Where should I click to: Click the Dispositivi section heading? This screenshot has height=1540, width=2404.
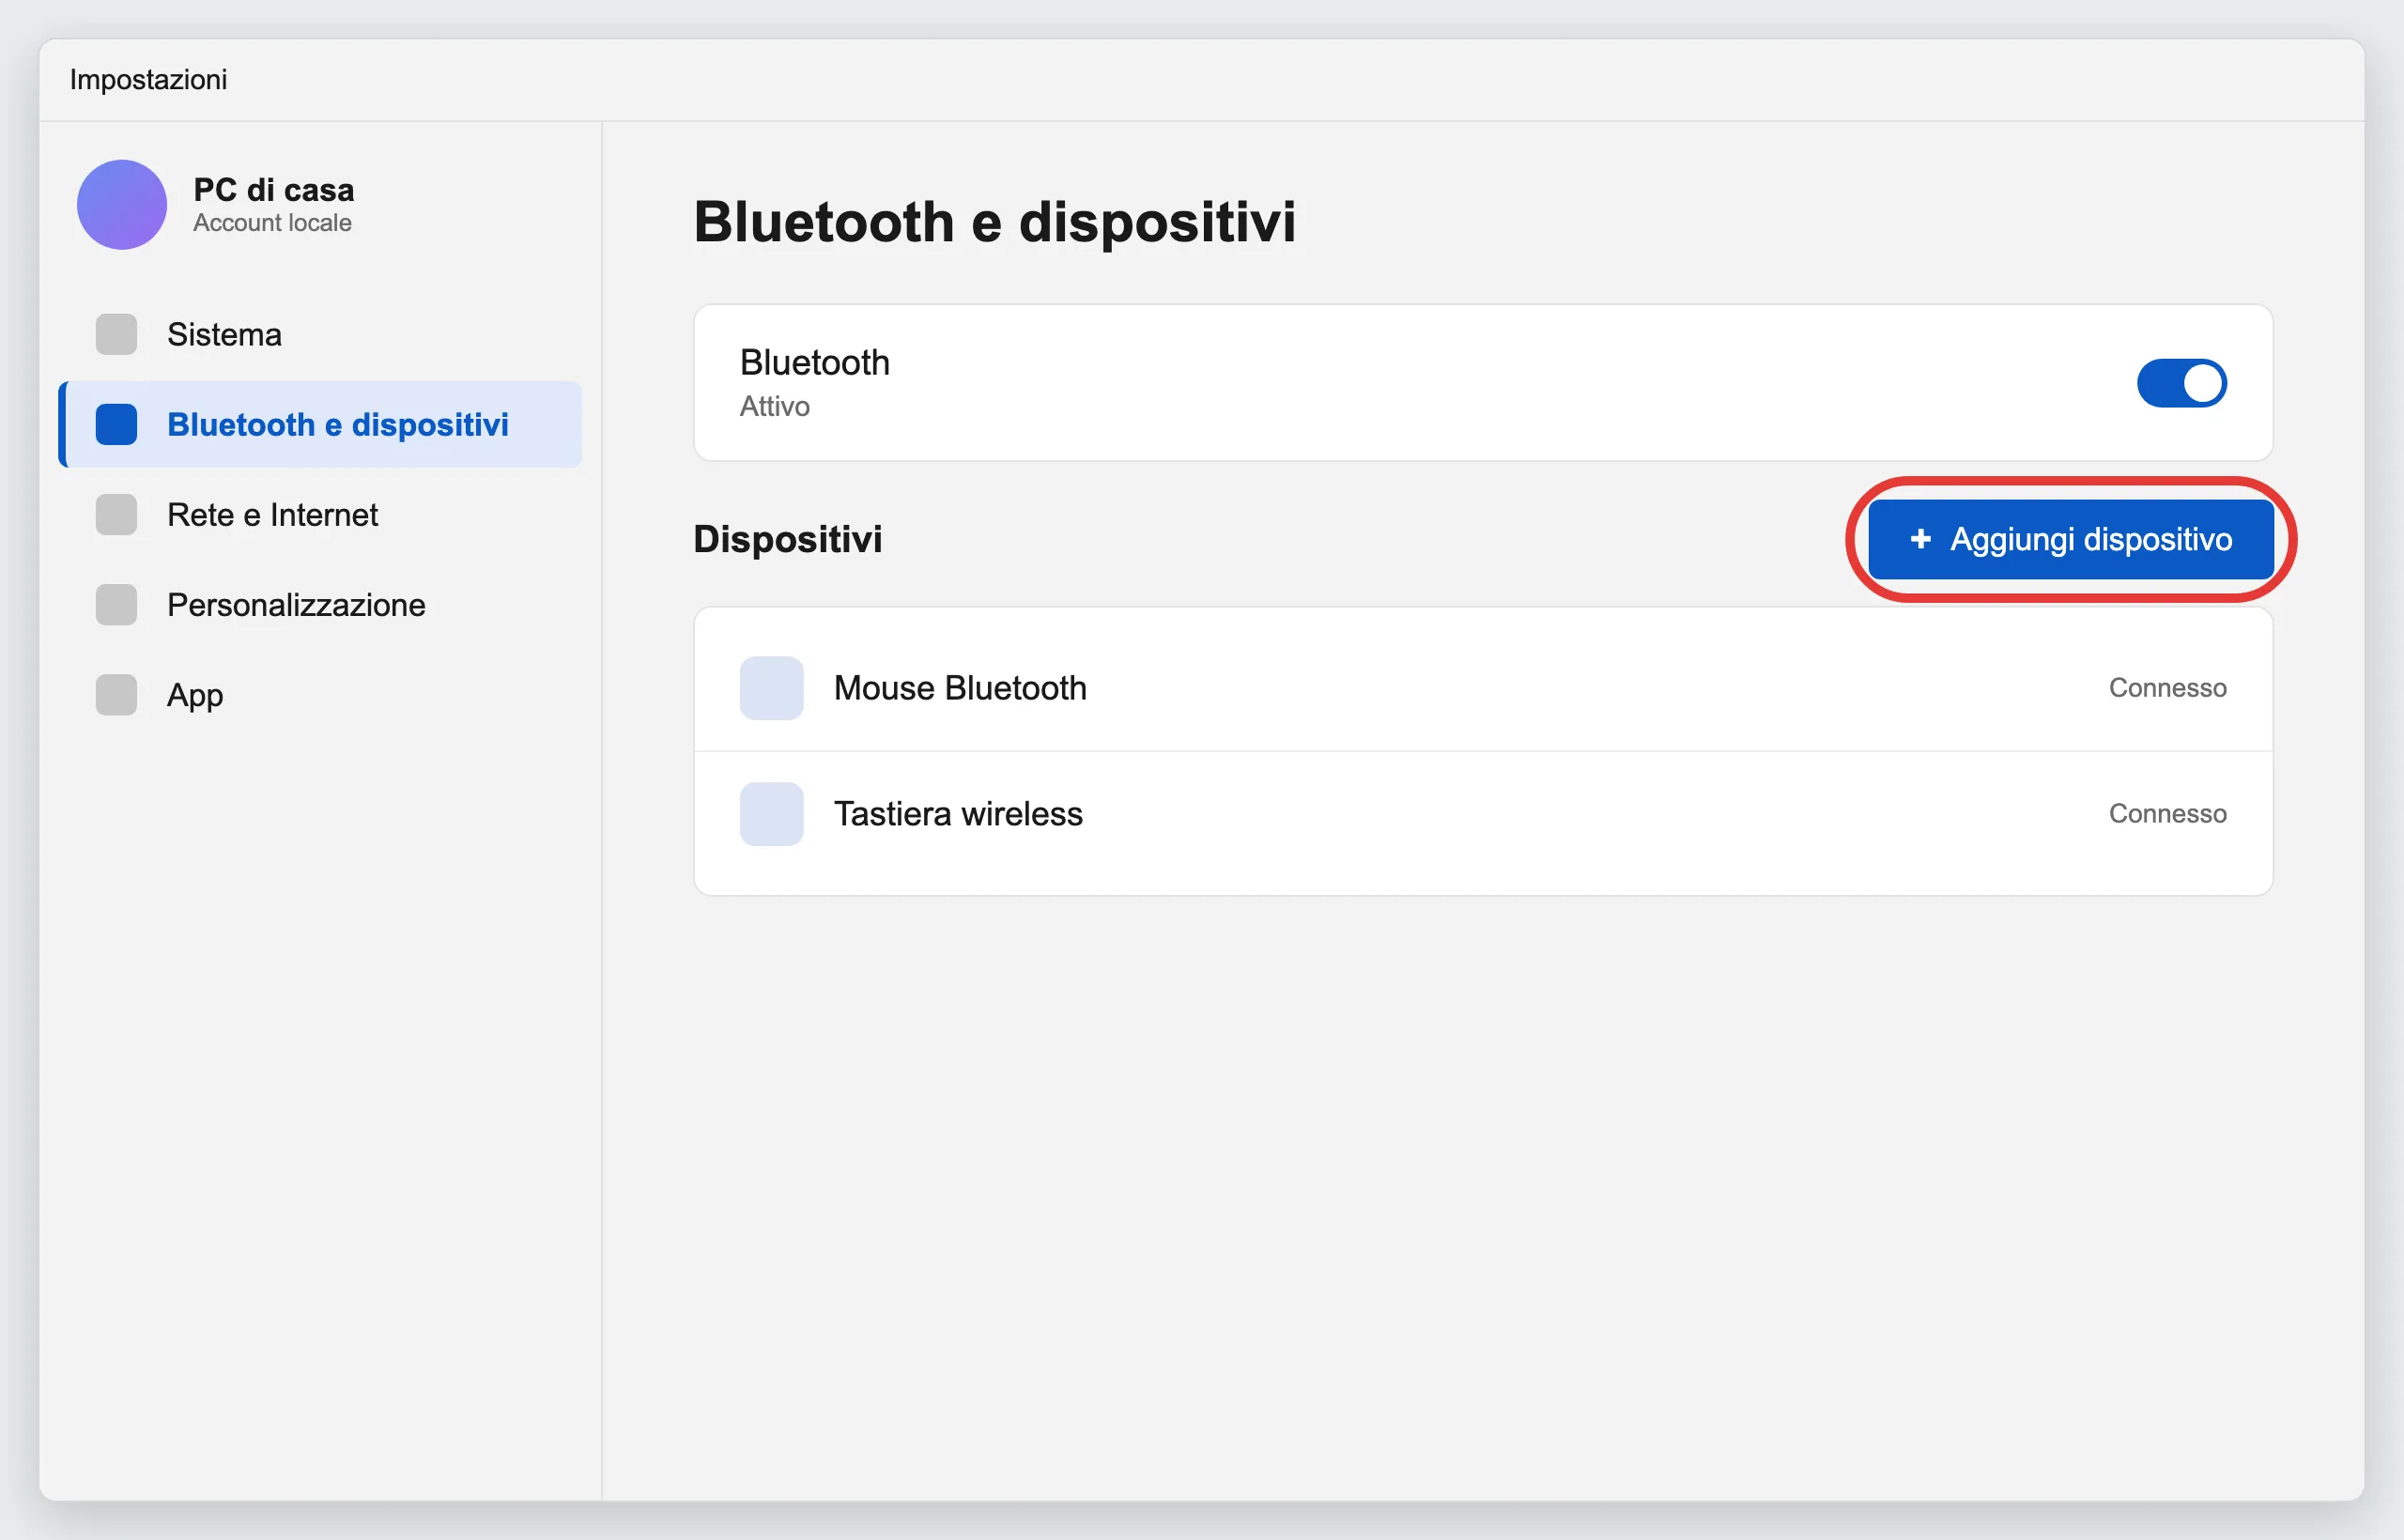point(788,539)
